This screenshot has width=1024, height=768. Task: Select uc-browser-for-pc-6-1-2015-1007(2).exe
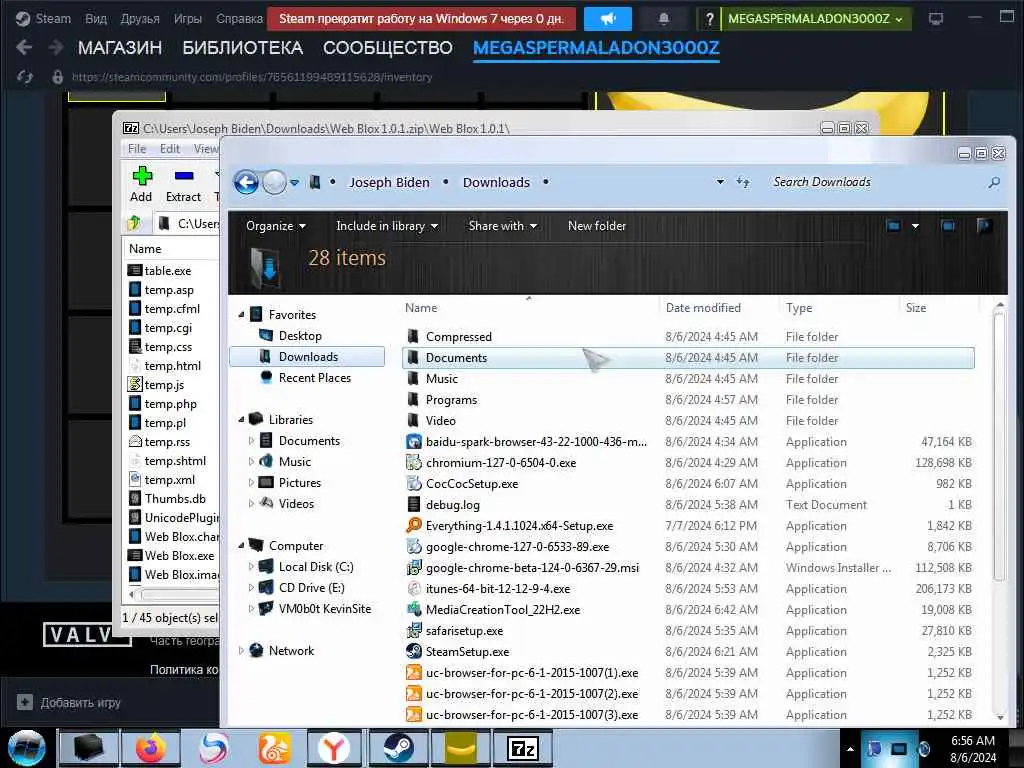[532, 694]
